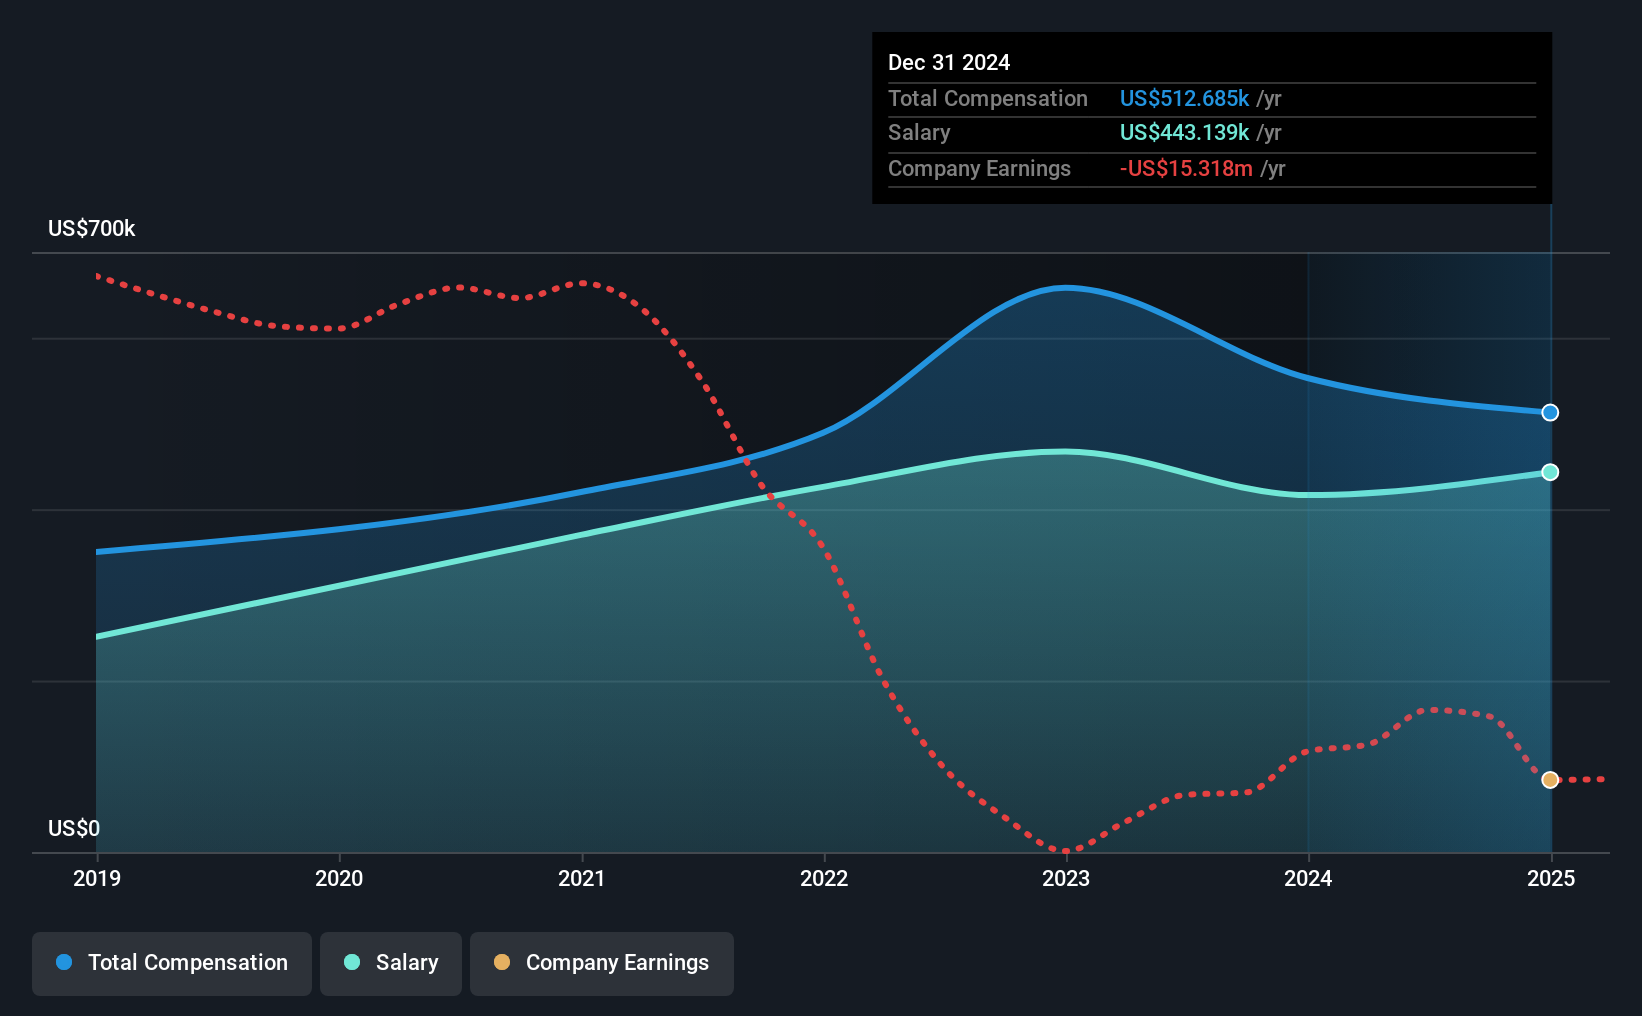Toggle the Total Compensation legend button

tap(172, 963)
